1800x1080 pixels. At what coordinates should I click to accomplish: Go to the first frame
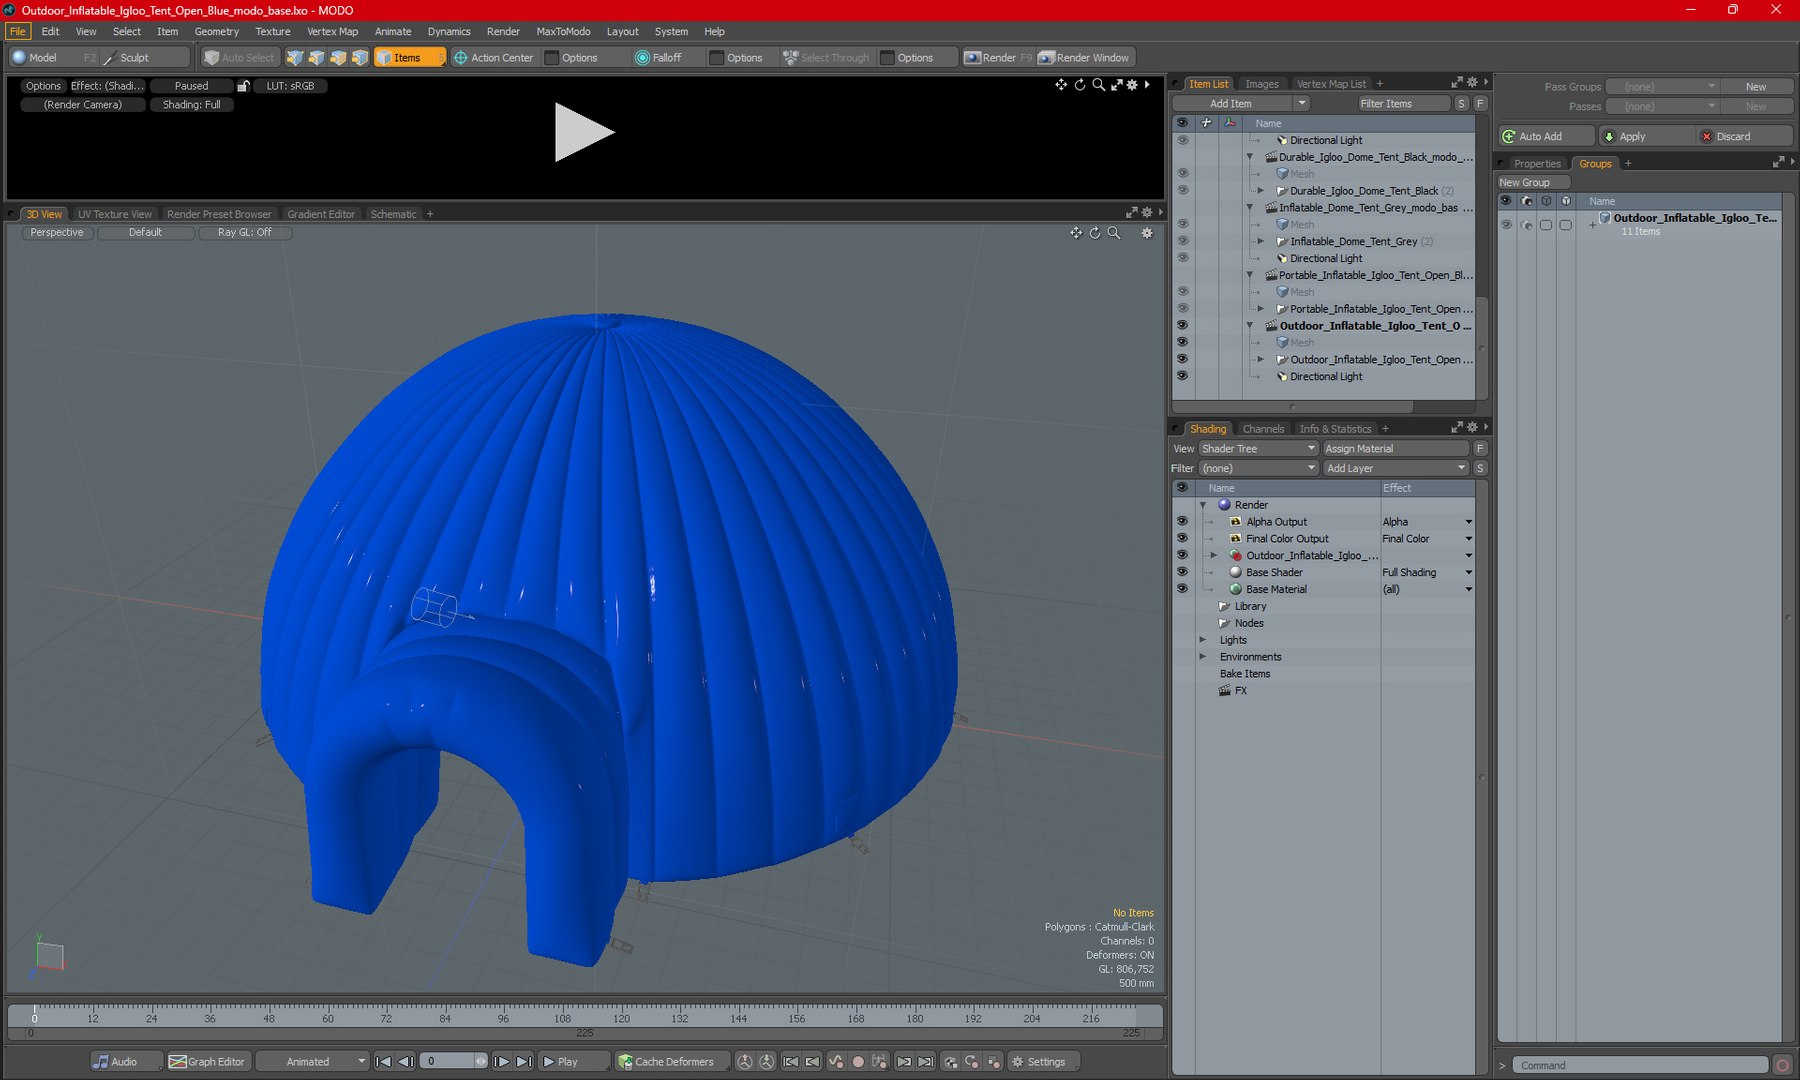pos(383,1061)
